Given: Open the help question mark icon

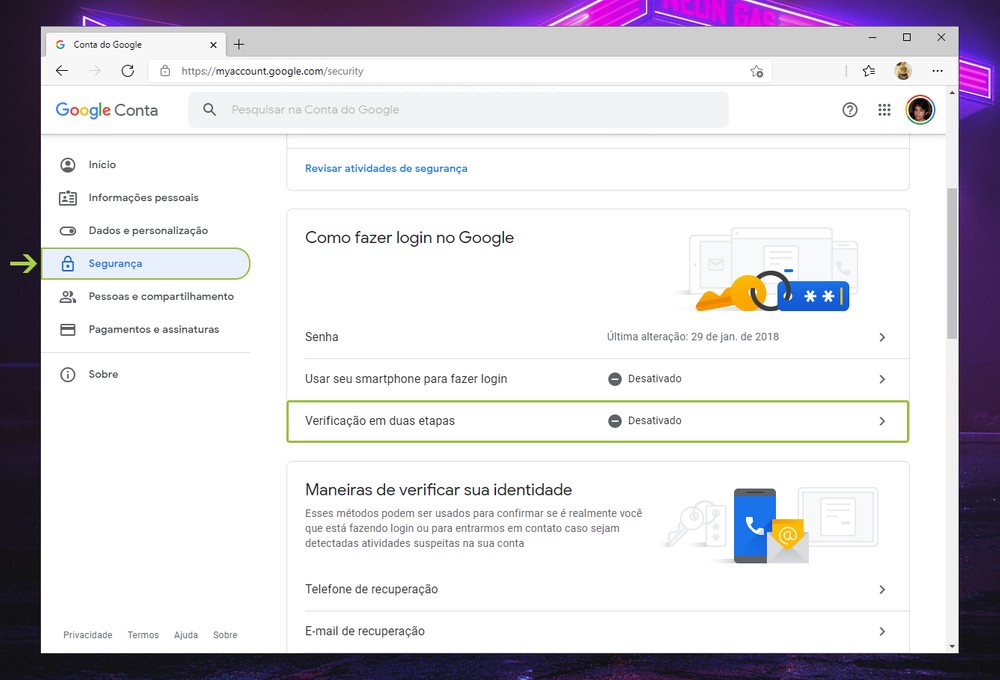Looking at the screenshot, I should [850, 110].
